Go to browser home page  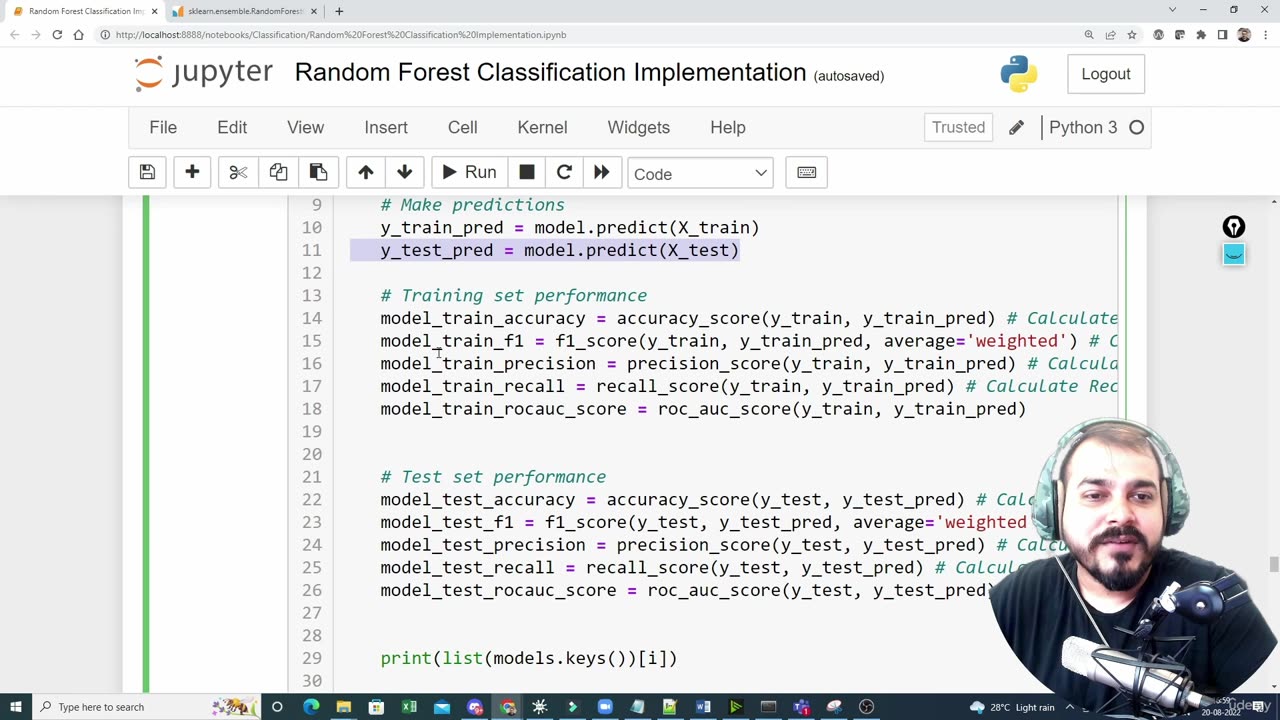[78, 35]
